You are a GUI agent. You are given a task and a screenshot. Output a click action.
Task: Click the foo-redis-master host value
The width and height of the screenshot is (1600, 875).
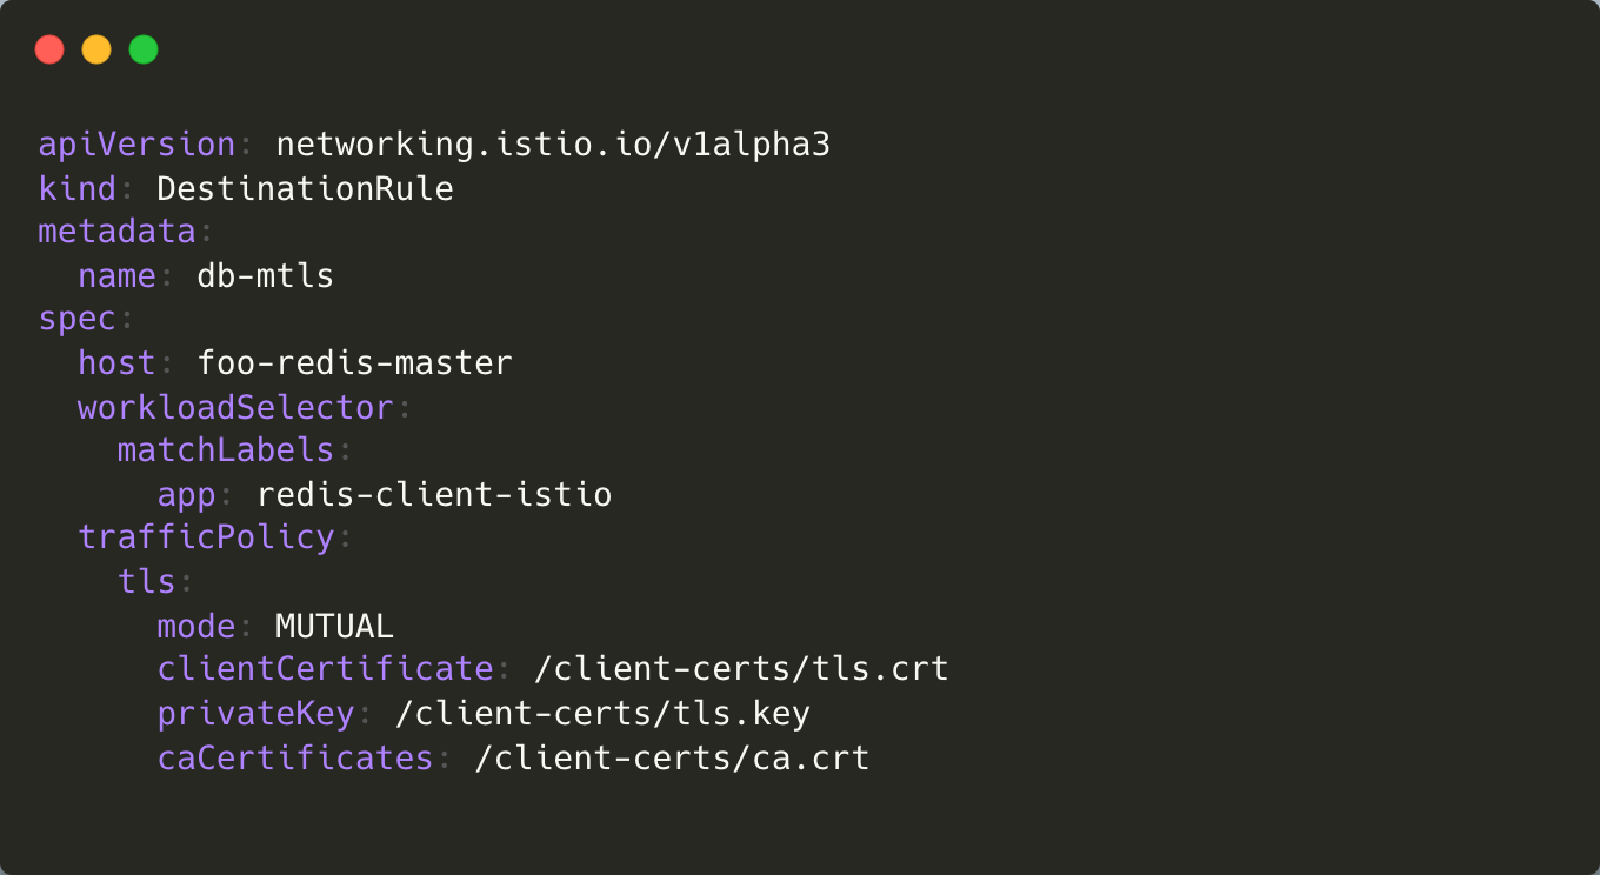click(x=355, y=362)
